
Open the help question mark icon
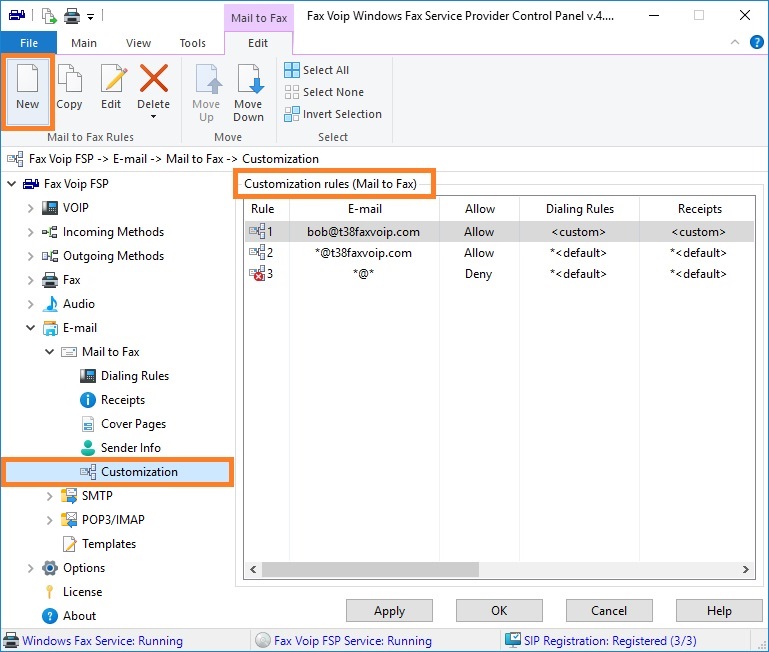[756, 42]
